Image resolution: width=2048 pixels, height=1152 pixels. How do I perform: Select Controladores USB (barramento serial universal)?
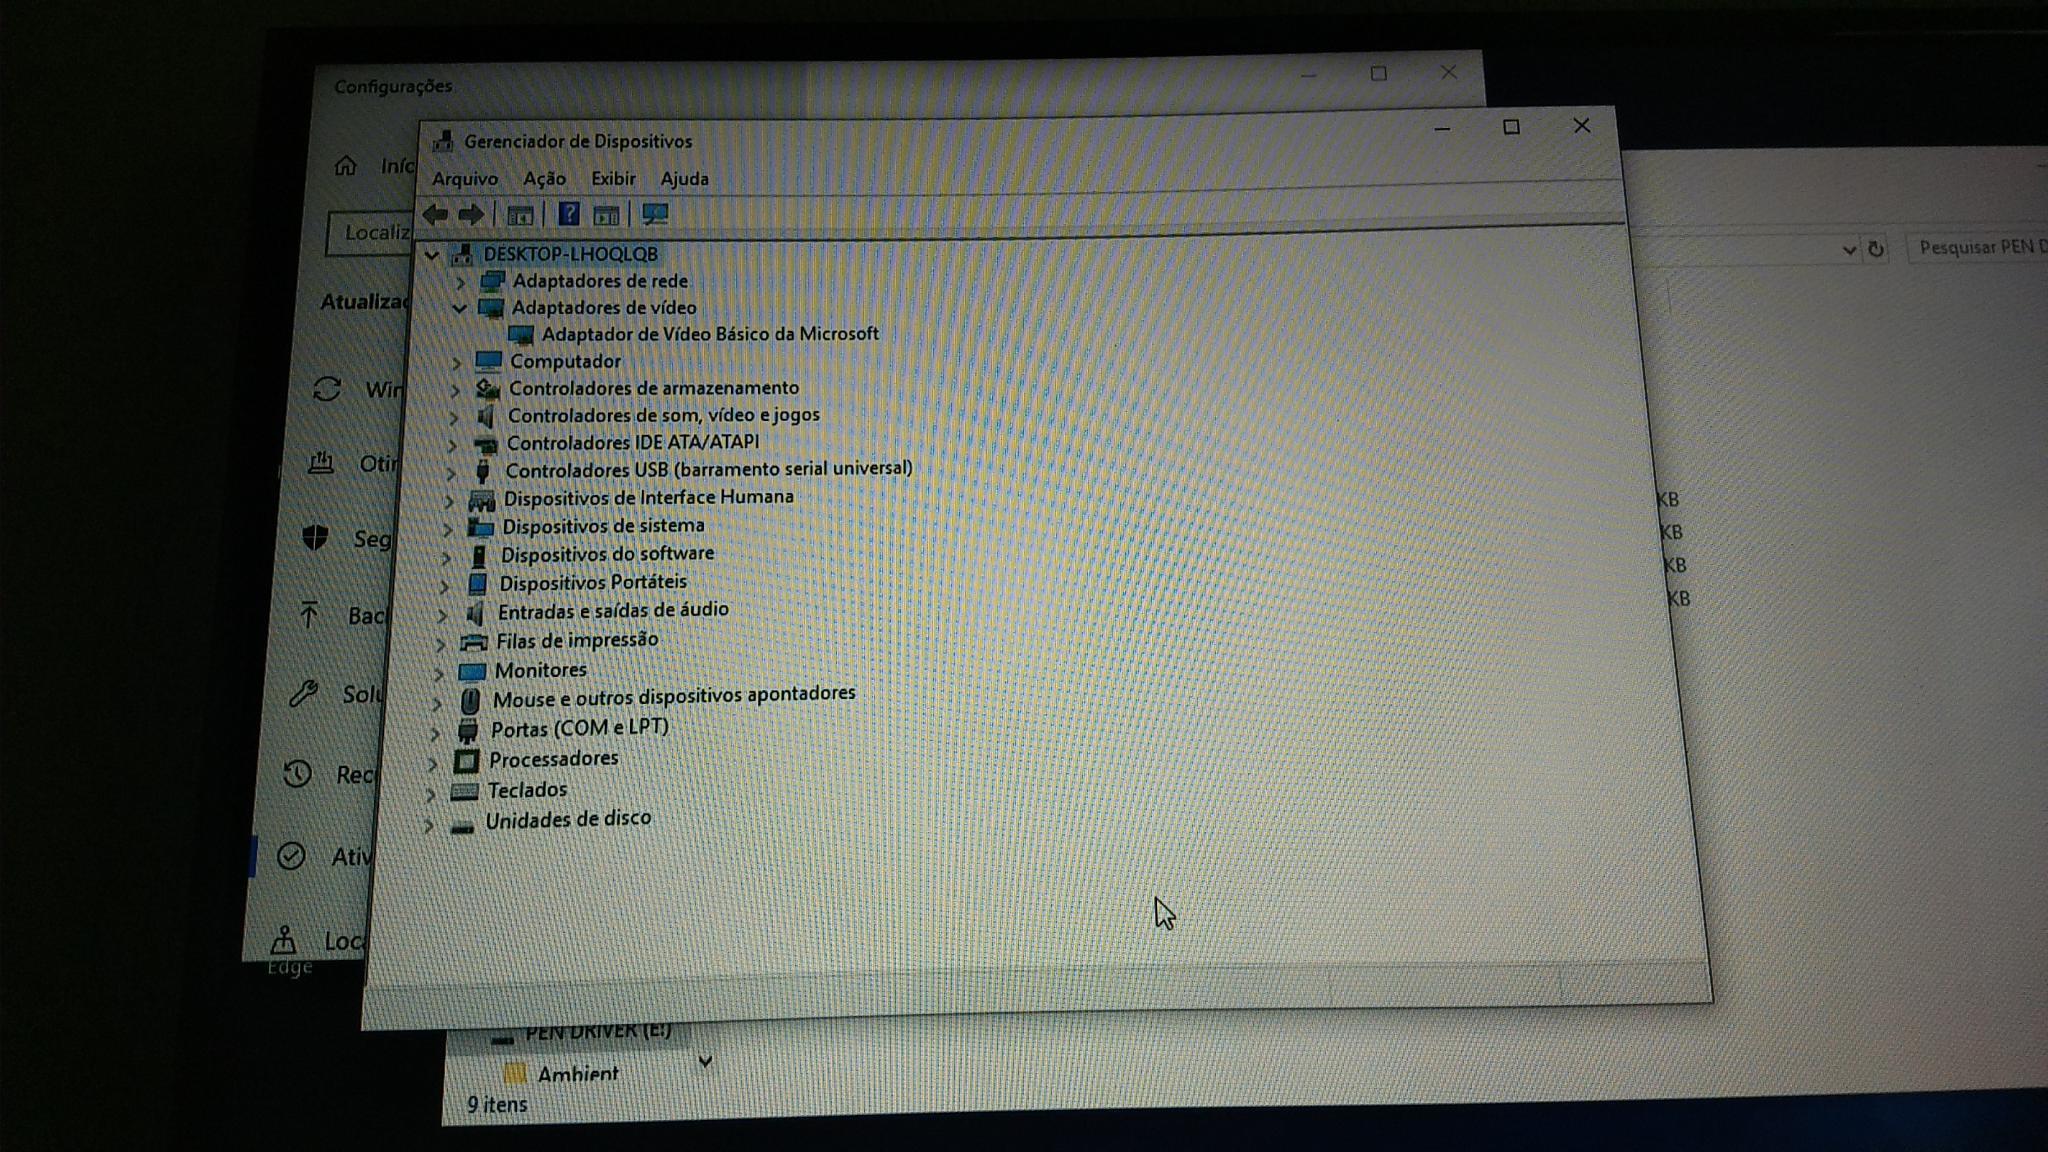coord(709,469)
